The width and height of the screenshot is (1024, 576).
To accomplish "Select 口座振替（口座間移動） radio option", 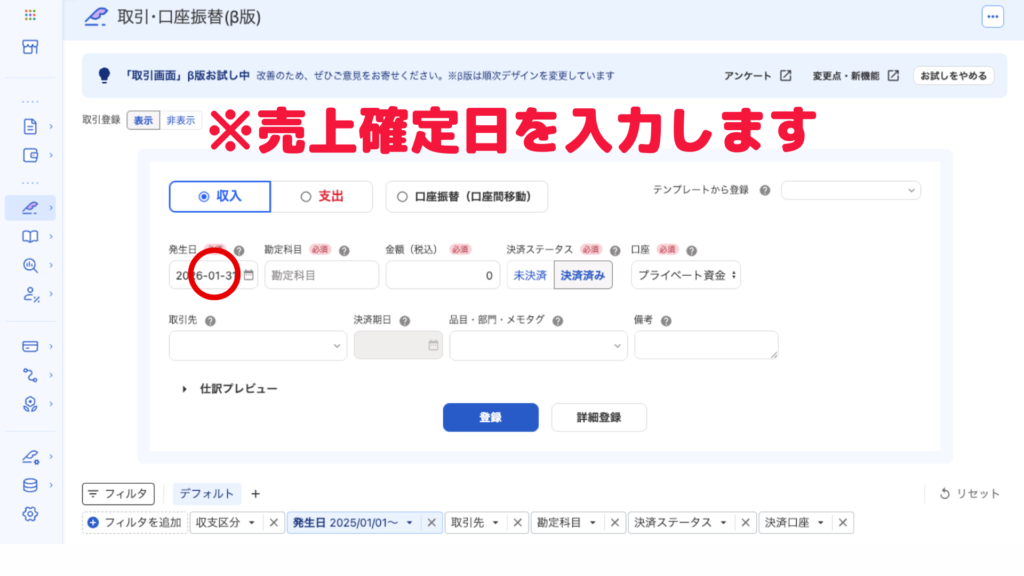I will (466, 197).
